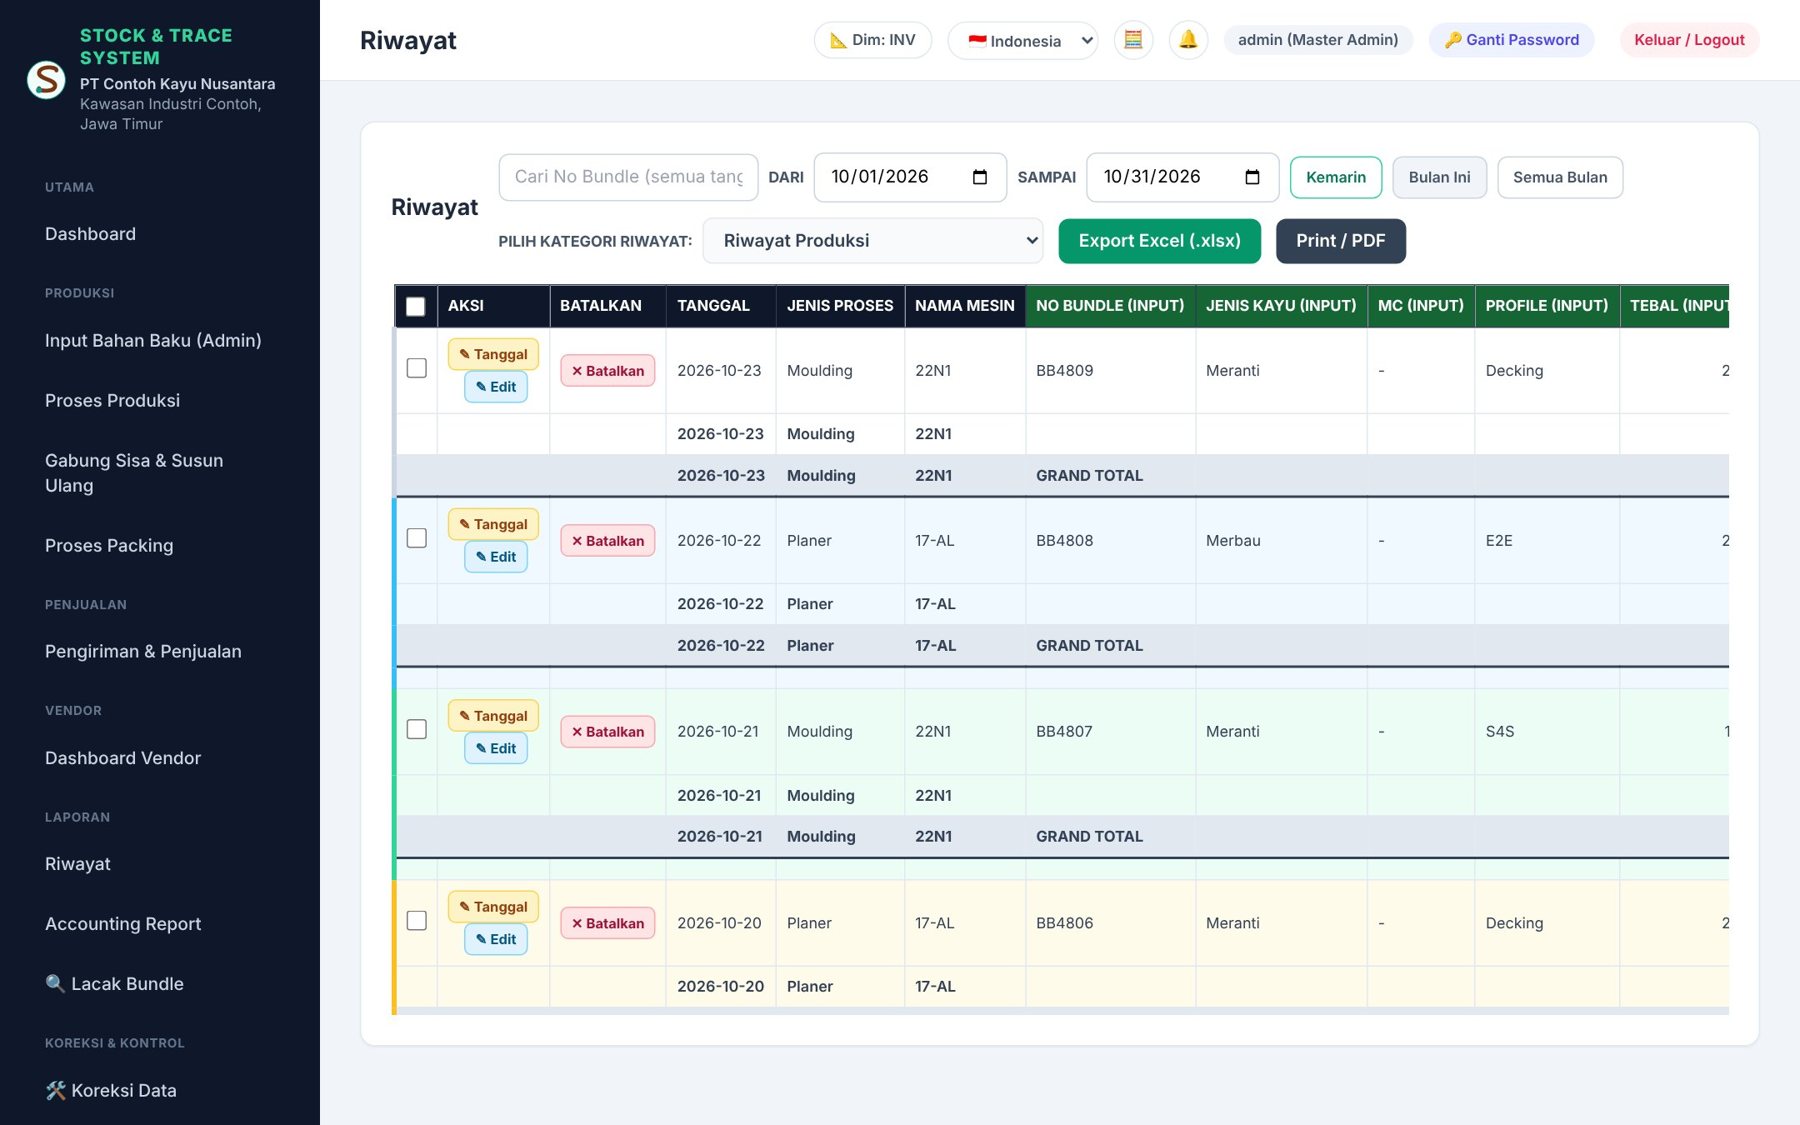
Task: Click Tanggal button for BB4809 row
Action: [494, 354]
